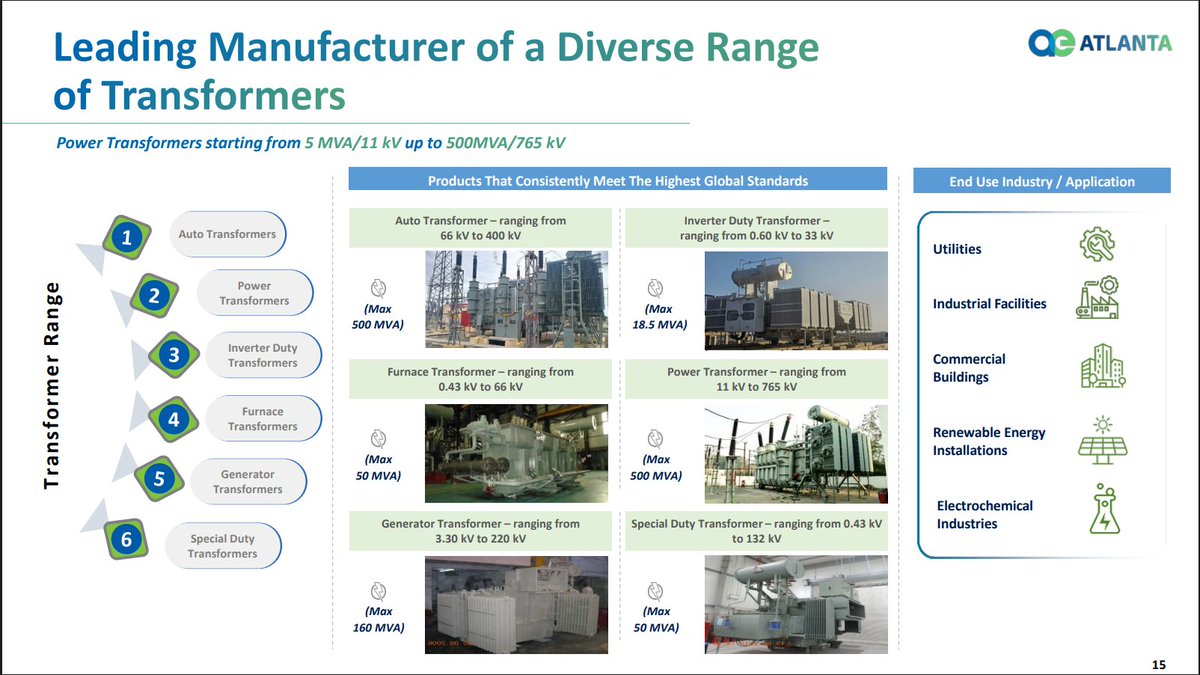Click the '(Max 160 MVA)' text
Viewport: 1200px width, 675px height.
pos(378,619)
